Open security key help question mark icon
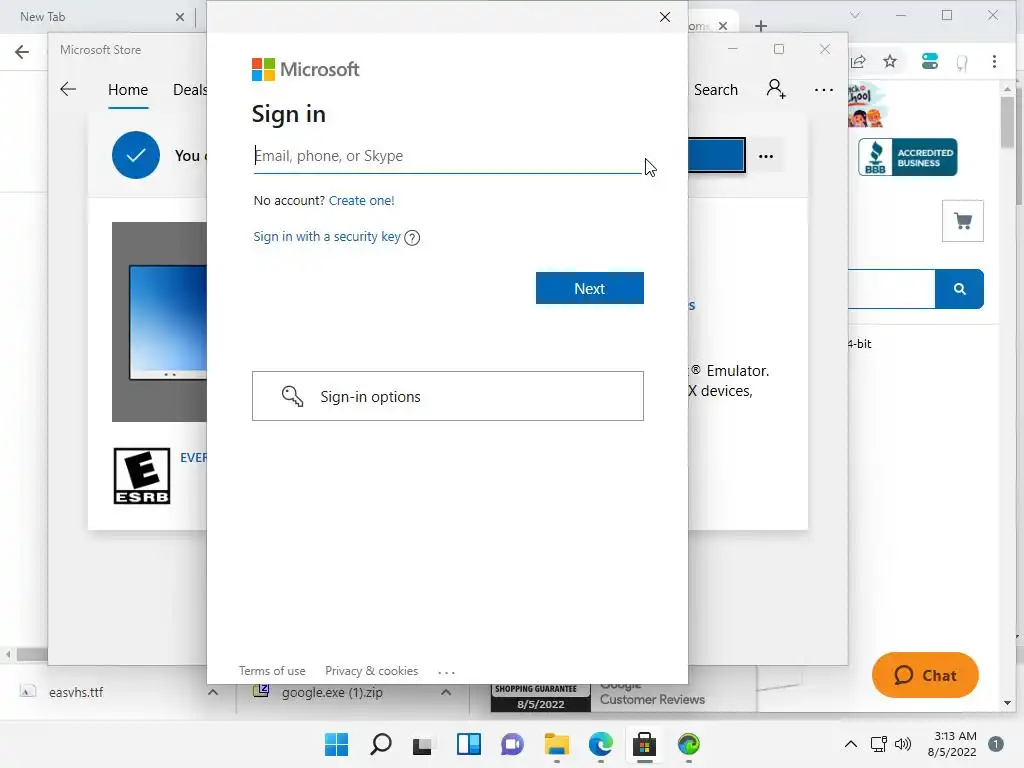Image resolution: width=1024 pixels, height=768 pixels. pos(412,238)
